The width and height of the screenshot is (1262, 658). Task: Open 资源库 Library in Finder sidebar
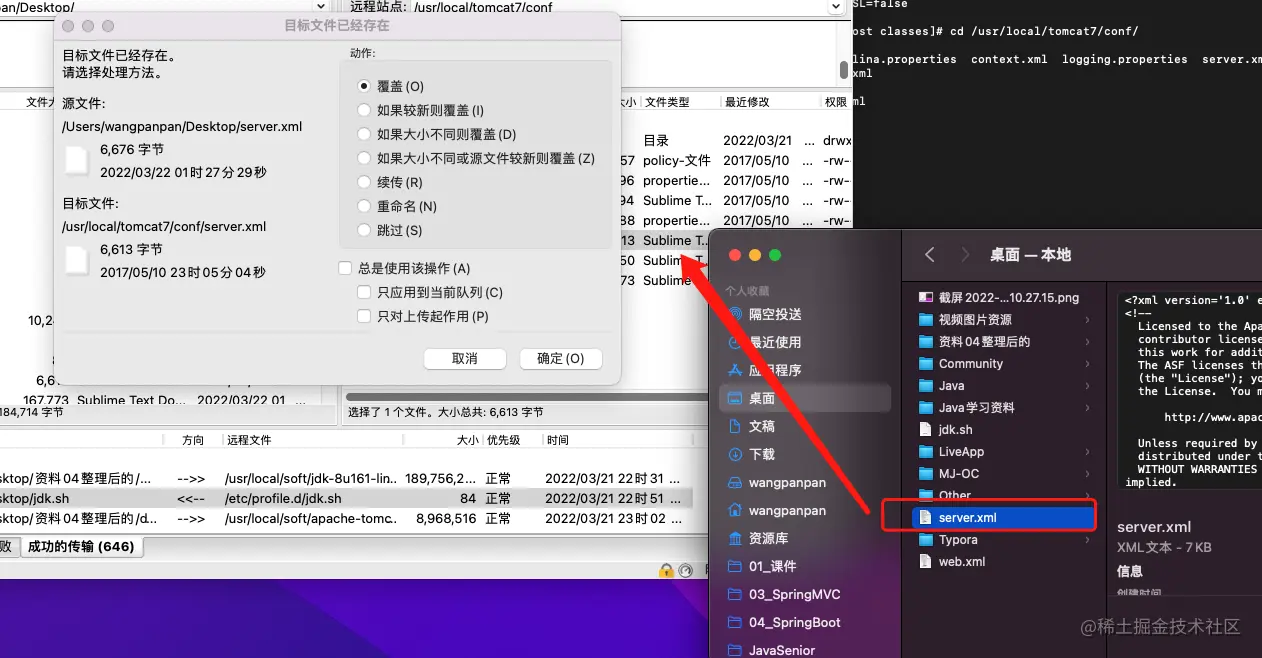[x=758, y=538]
